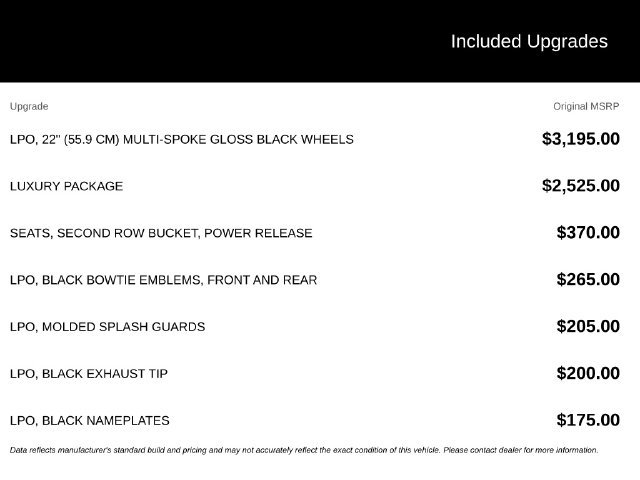This screenshot has width=640, height=480.
Task: Click the manufacturer data disclaimer text
Action: click(304, 450)
